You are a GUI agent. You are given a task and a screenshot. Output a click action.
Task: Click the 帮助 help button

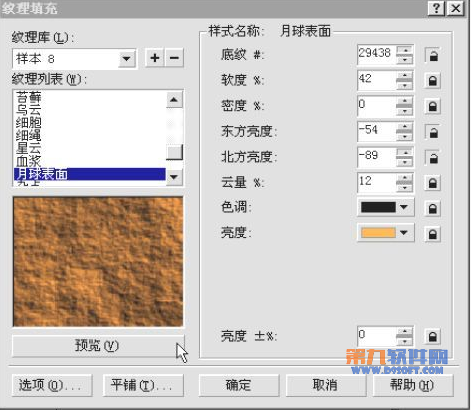point(413,385)
